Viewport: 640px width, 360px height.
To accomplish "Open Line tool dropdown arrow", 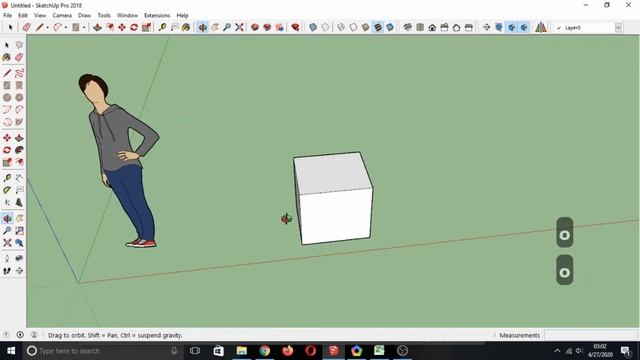I will 47,27.
